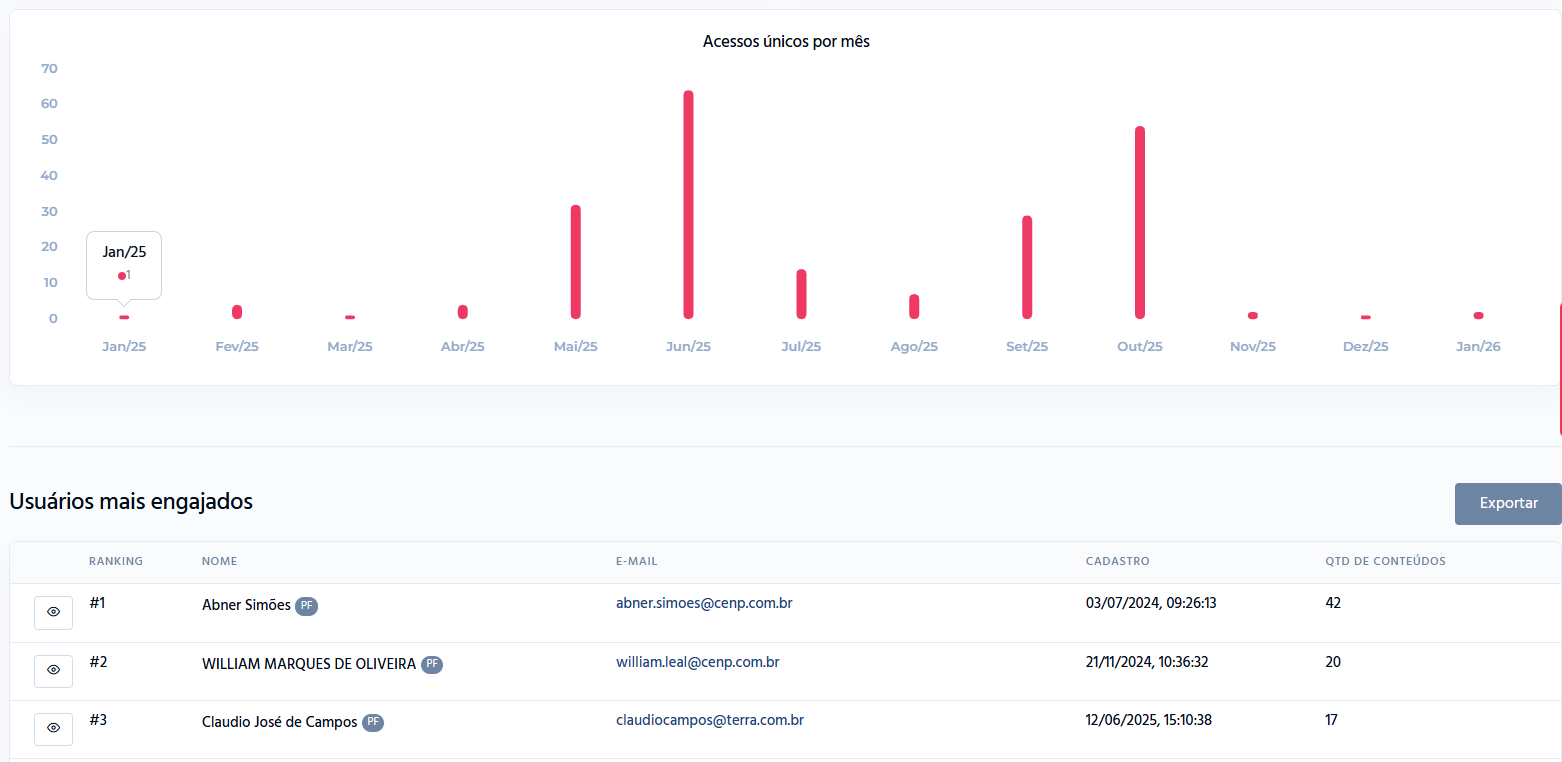Click the Set/25 bar in the chart
This screenshot has width=1562, height=762.
[1027, 267]
